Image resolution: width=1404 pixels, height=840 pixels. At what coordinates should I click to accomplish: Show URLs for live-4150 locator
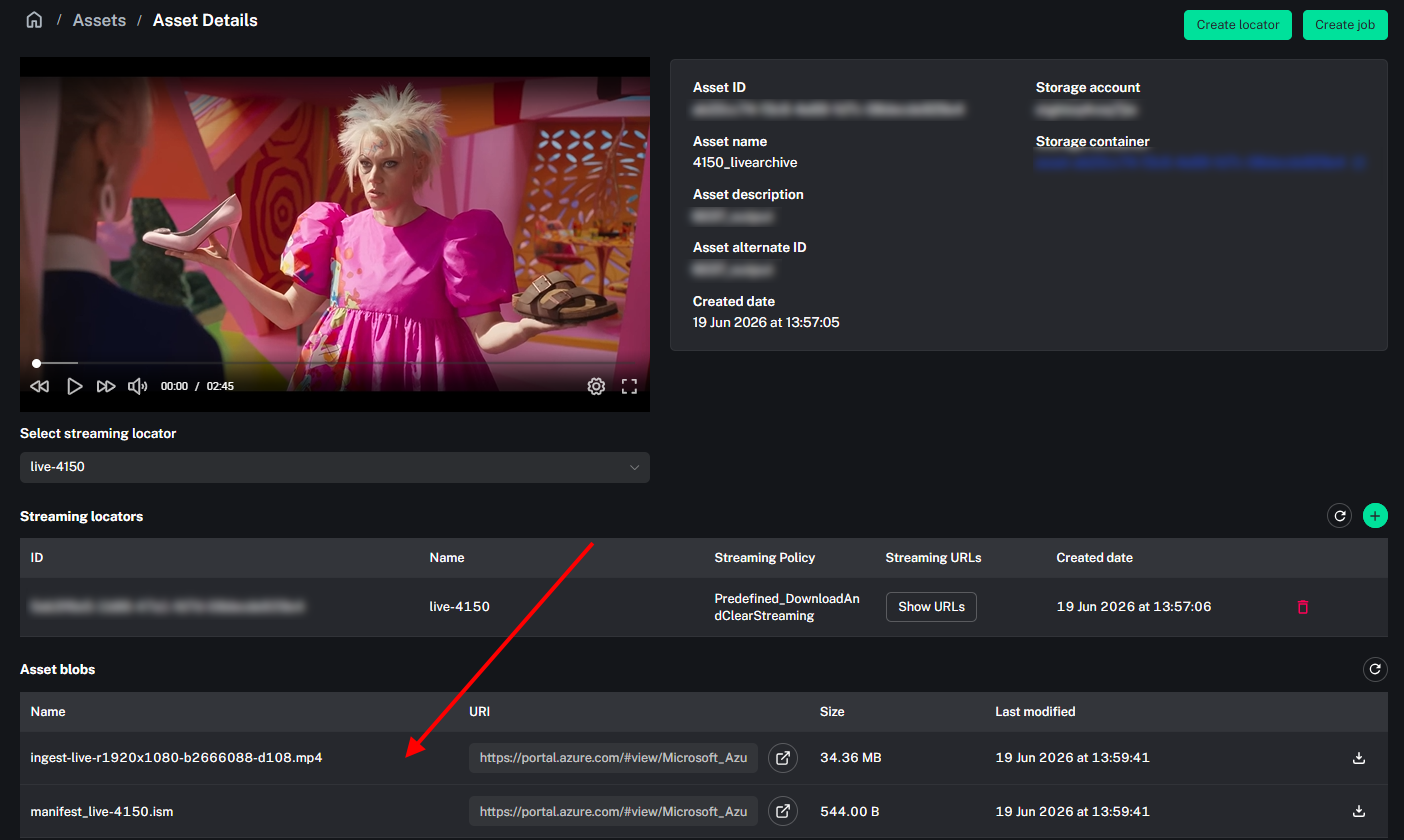click(x=931, y=607)
